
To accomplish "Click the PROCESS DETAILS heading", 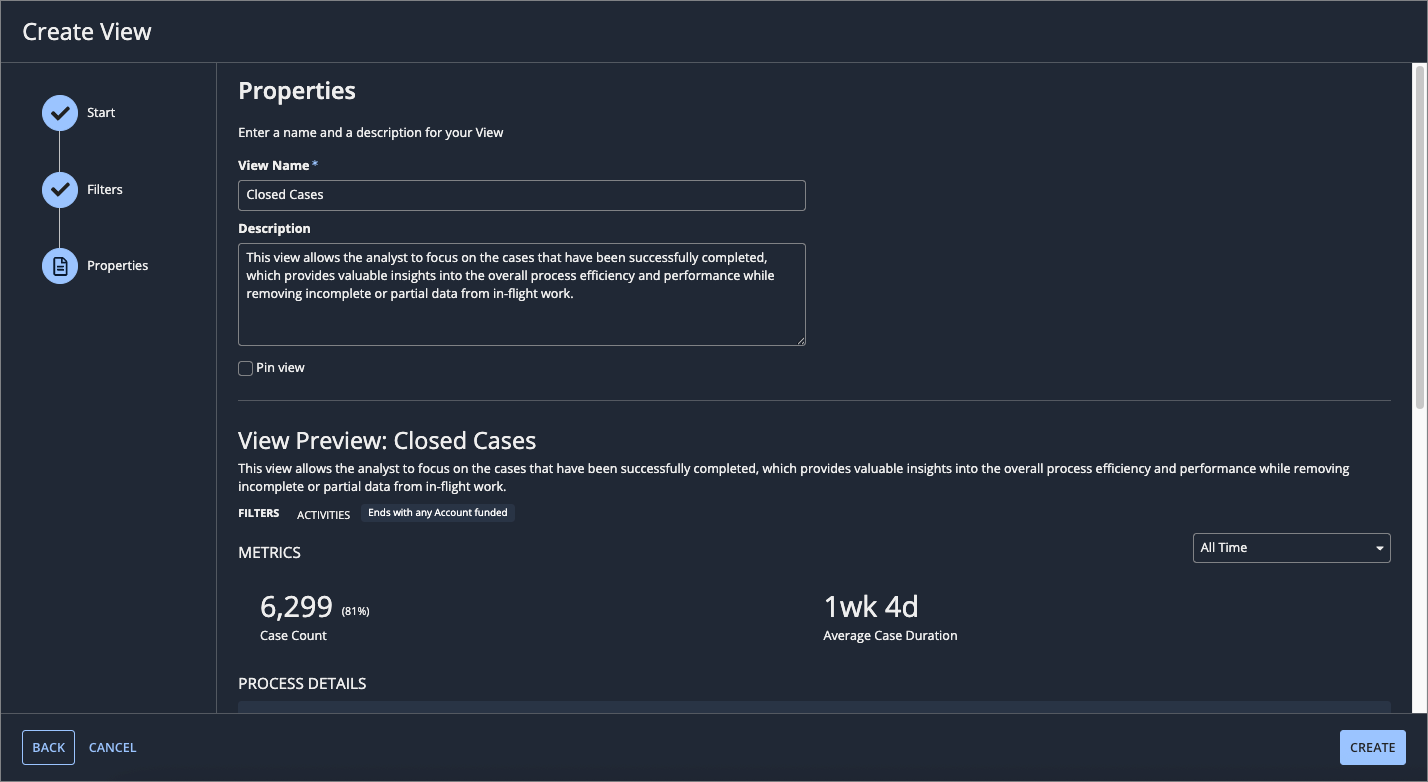I will pyautogui.click(x=302, y=684).
